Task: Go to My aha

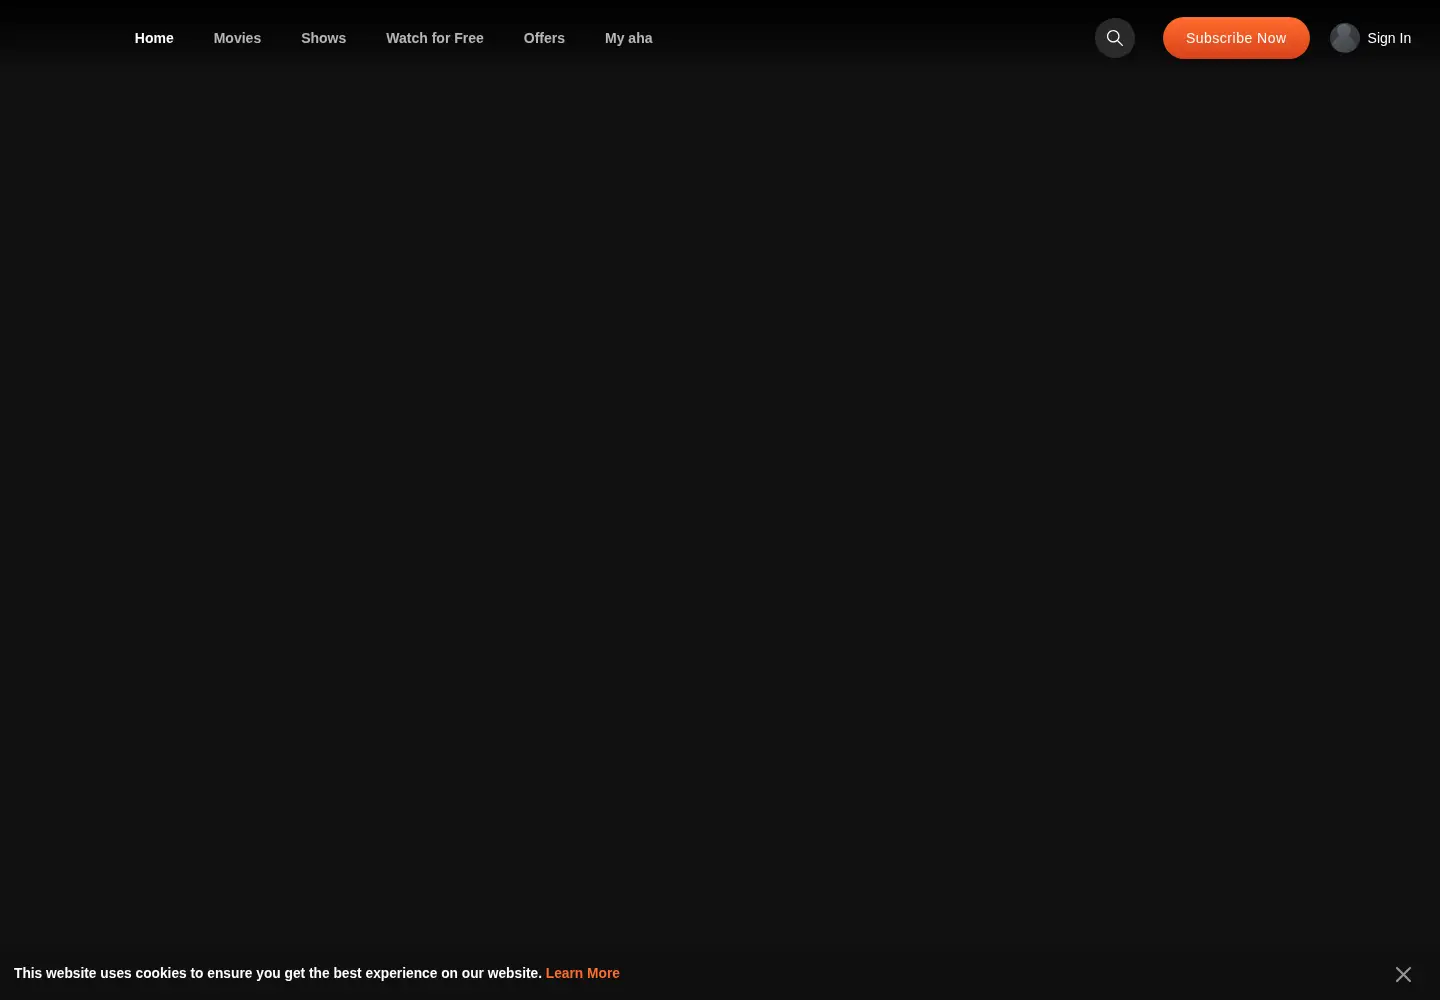Action: (628, 38)
